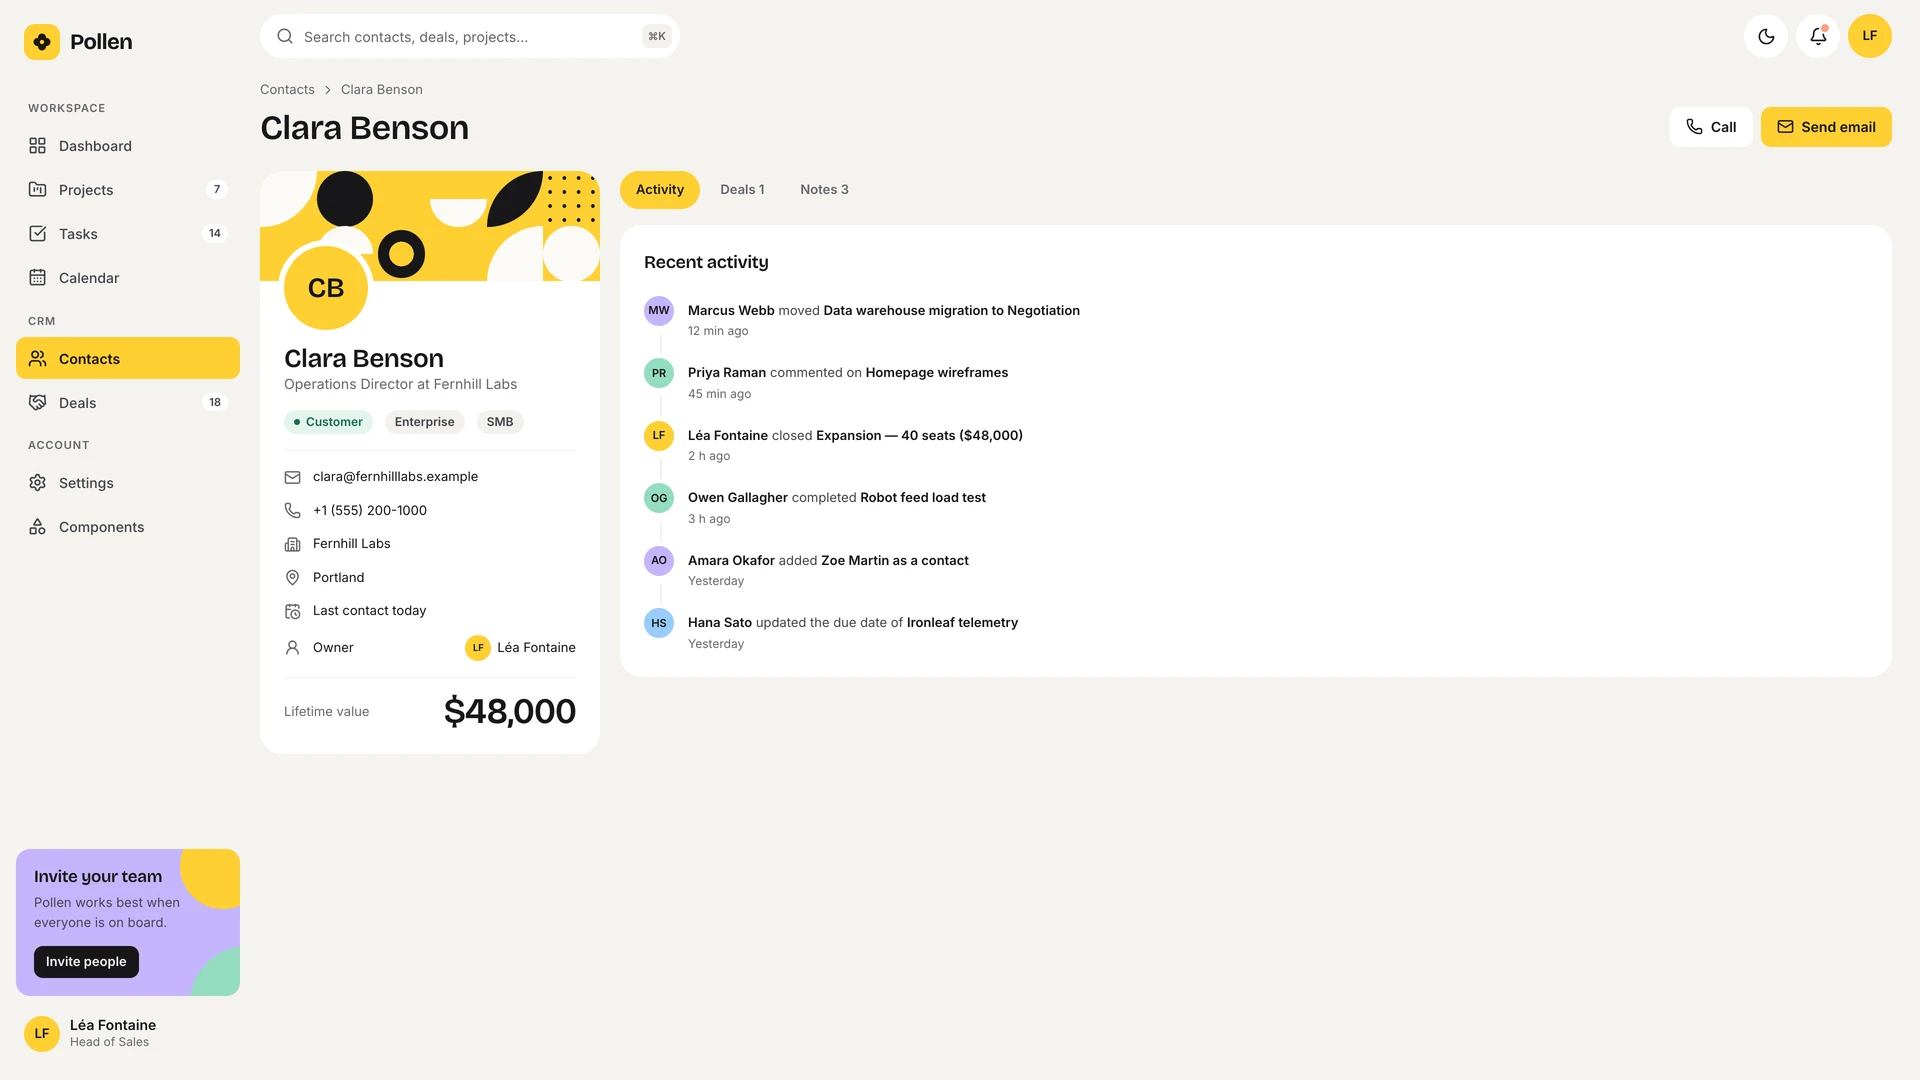This screenshot has height=1080, width=1920.
Task: Open notifications bell icon
Action: pyautogui.click(x=1818, y=36)
